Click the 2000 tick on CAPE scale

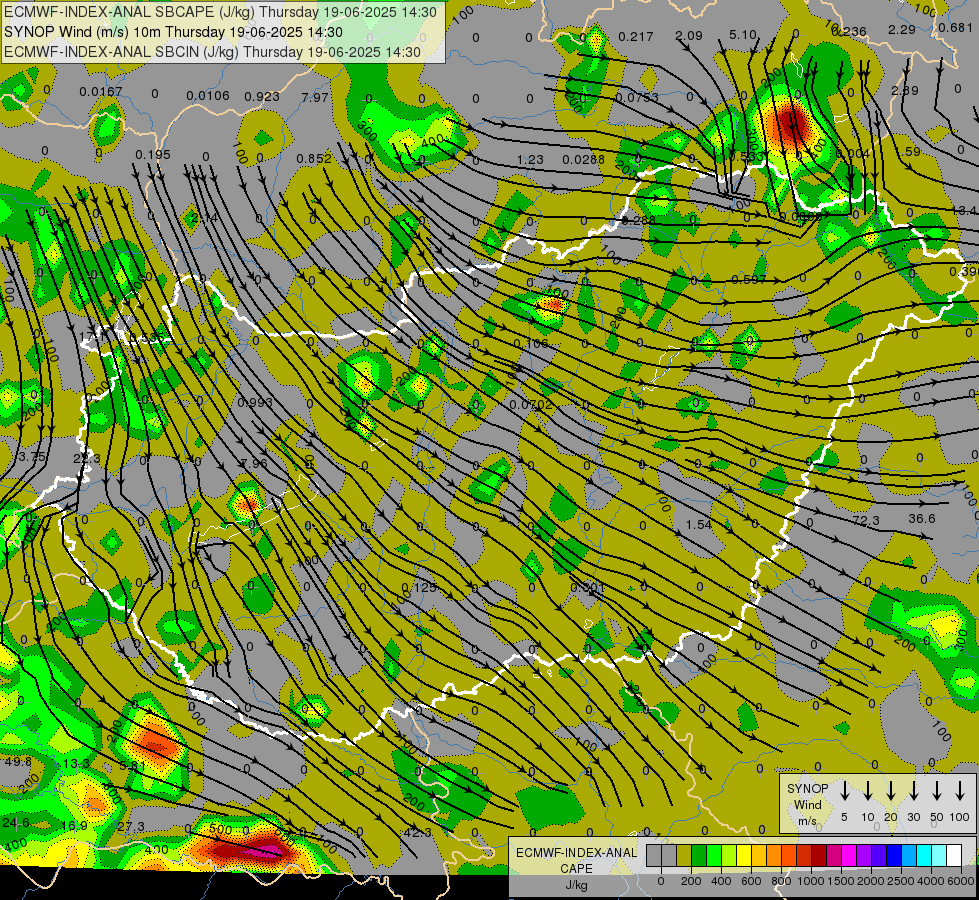click(870, 881)
